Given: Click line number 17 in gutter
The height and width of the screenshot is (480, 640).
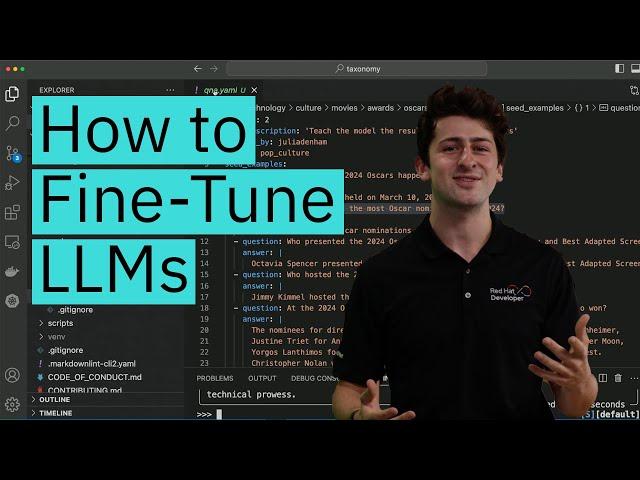Looking at the screenshot, I should coord(204,297).
